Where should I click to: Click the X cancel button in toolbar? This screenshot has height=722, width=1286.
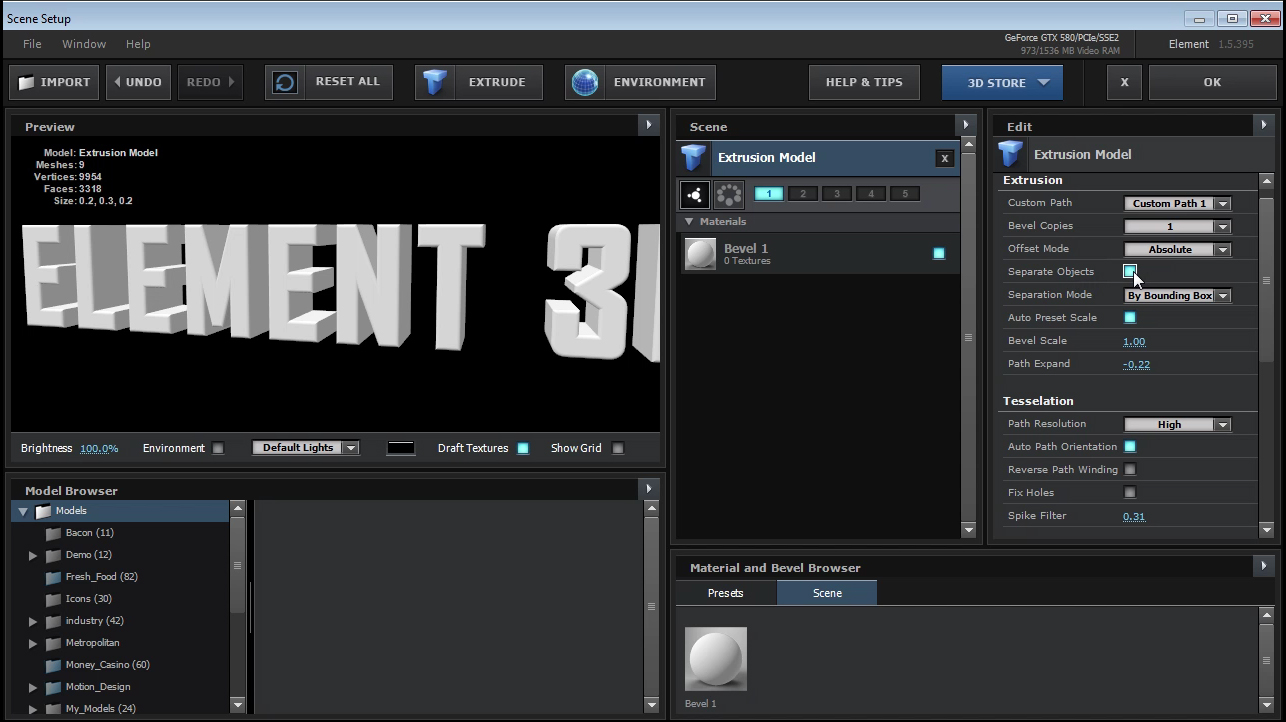(1124, 82)
